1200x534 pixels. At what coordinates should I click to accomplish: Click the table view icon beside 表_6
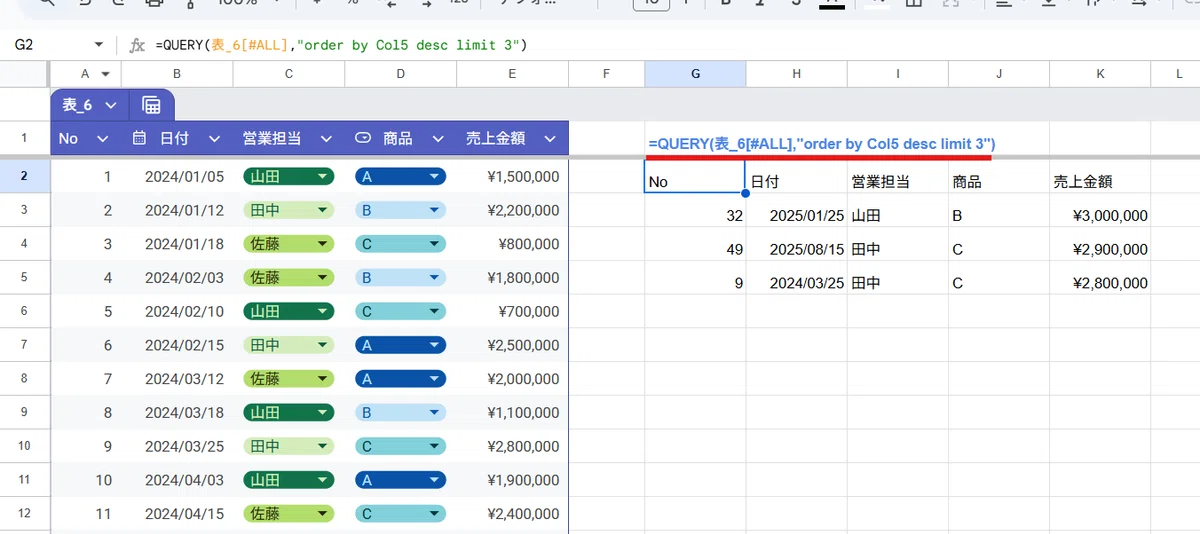coord(152,105)
